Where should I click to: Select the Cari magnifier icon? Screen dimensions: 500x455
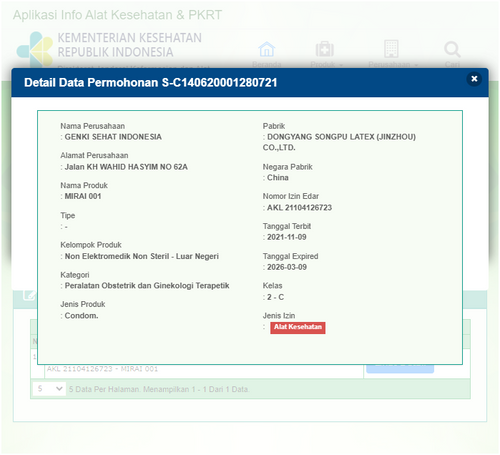click(x=452, y=49)
